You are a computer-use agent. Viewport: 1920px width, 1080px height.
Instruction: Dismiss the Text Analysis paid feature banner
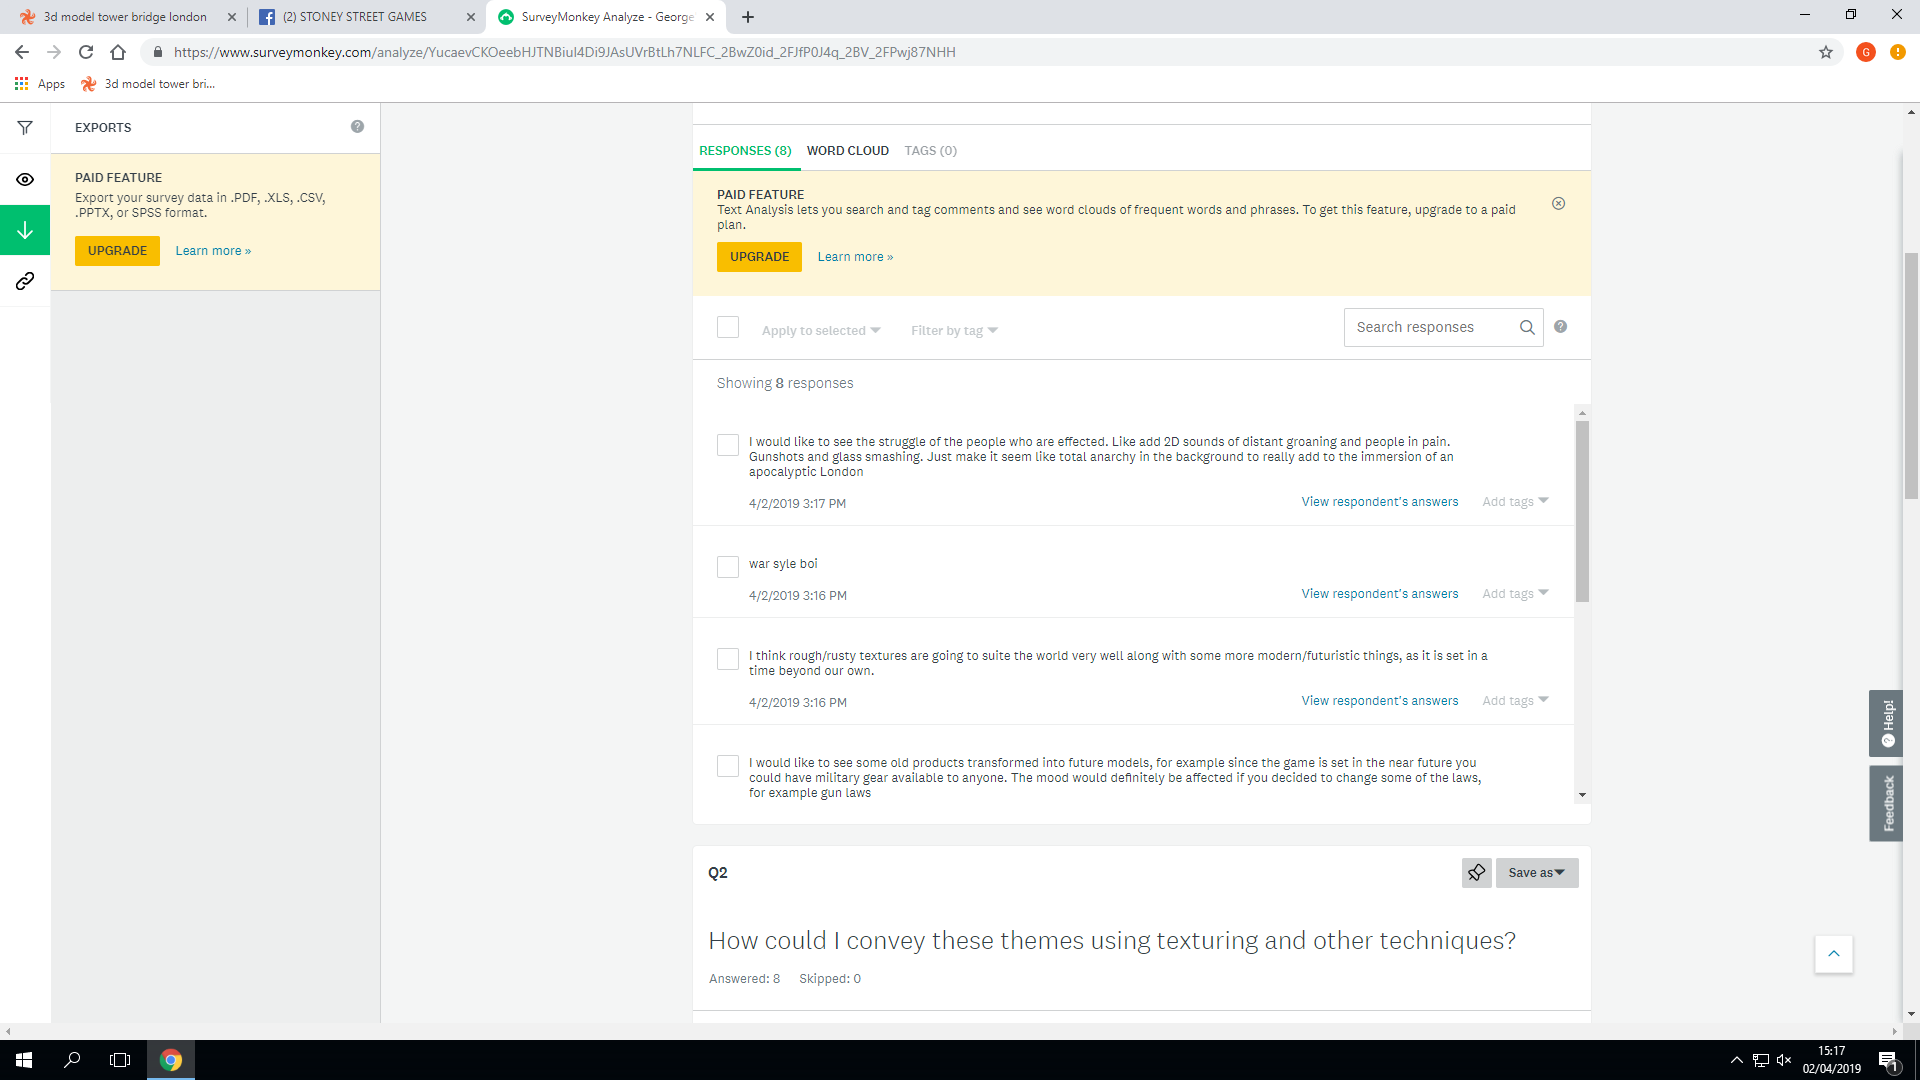tap(1558, 204)
